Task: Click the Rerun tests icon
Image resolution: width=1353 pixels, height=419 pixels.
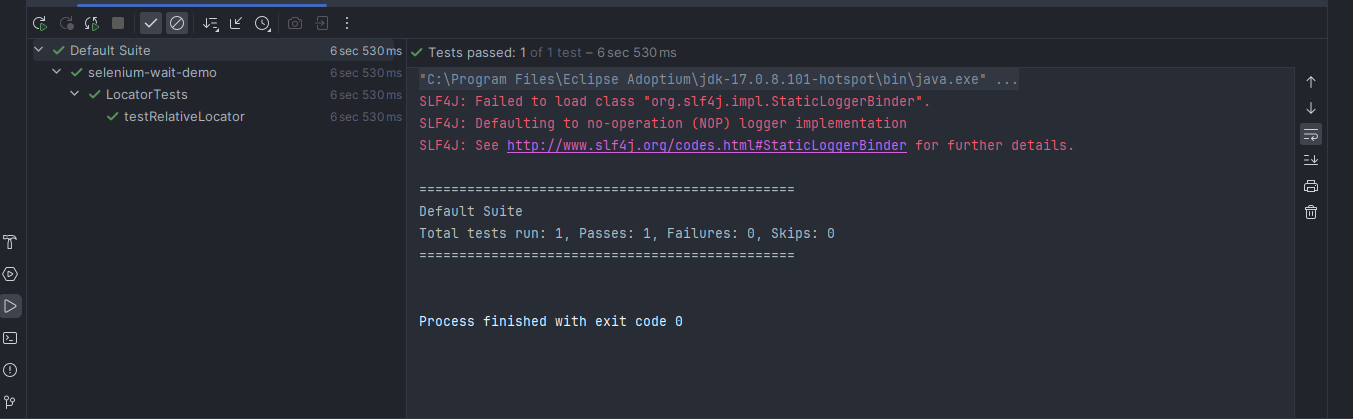Action: pyautogui.click(x=40, y=23)
